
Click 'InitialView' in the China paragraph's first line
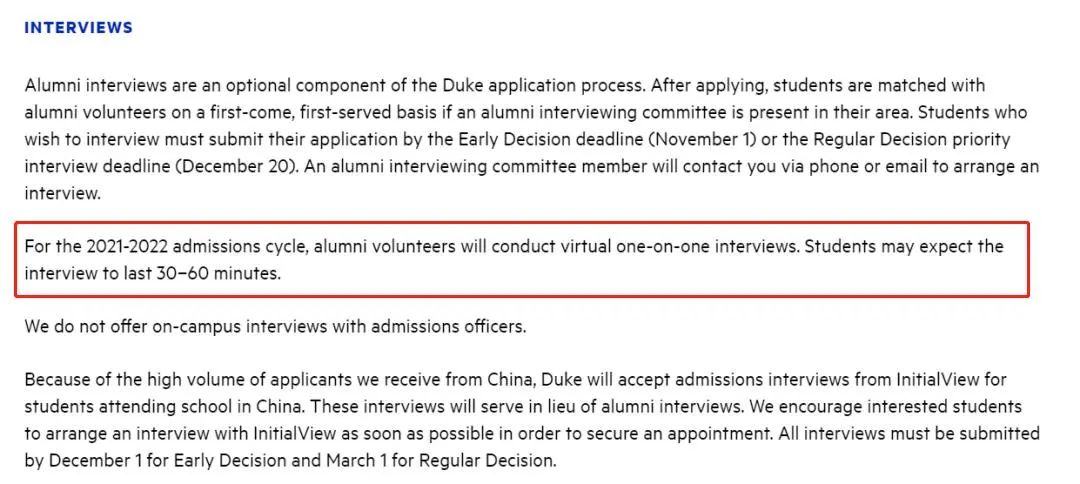(x=945, y=380)
